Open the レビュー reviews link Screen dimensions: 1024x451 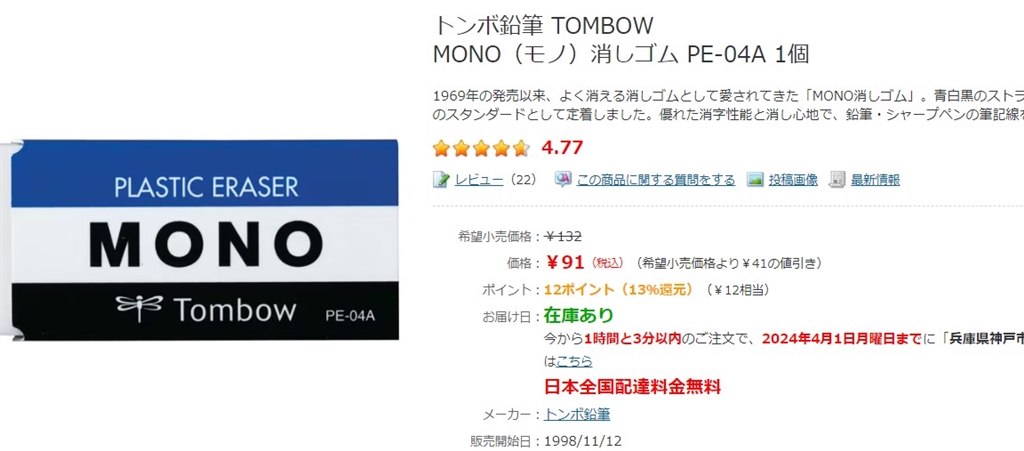pos(479,180)
